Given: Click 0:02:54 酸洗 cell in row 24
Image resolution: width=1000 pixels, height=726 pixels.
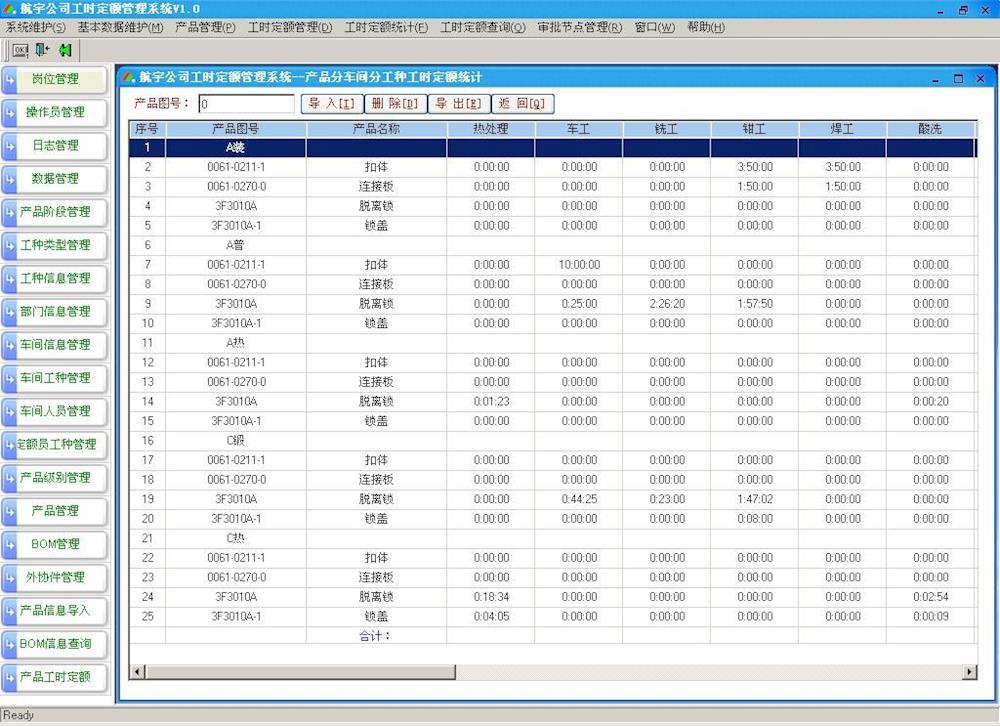Looking at the screenshot, I should coord(930,596).
